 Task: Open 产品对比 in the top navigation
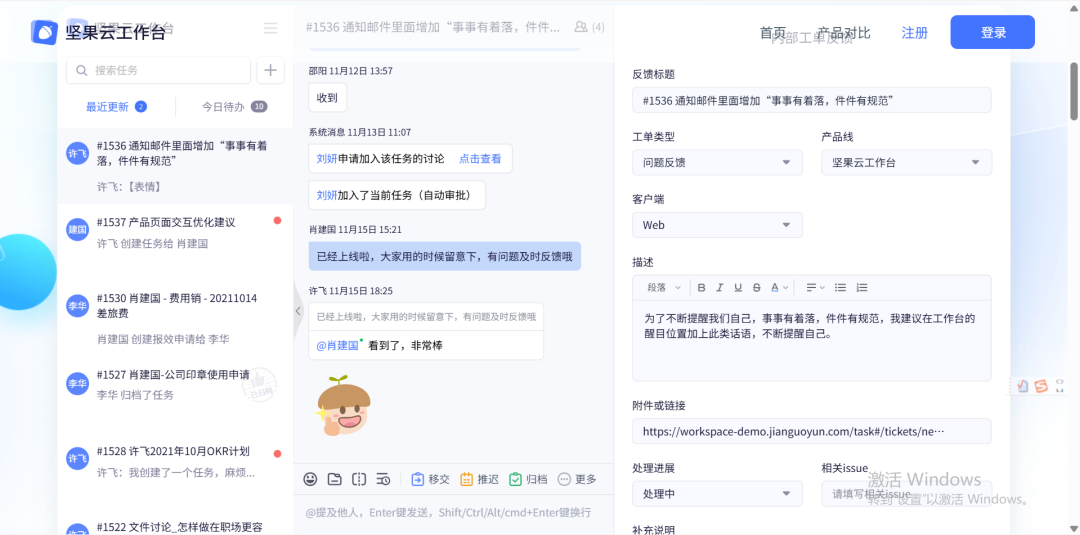(x=844, y=32)
